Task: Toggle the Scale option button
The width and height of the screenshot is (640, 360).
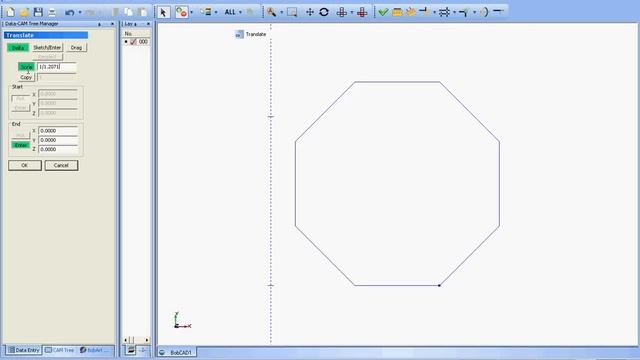Action: tap(27, 67)
